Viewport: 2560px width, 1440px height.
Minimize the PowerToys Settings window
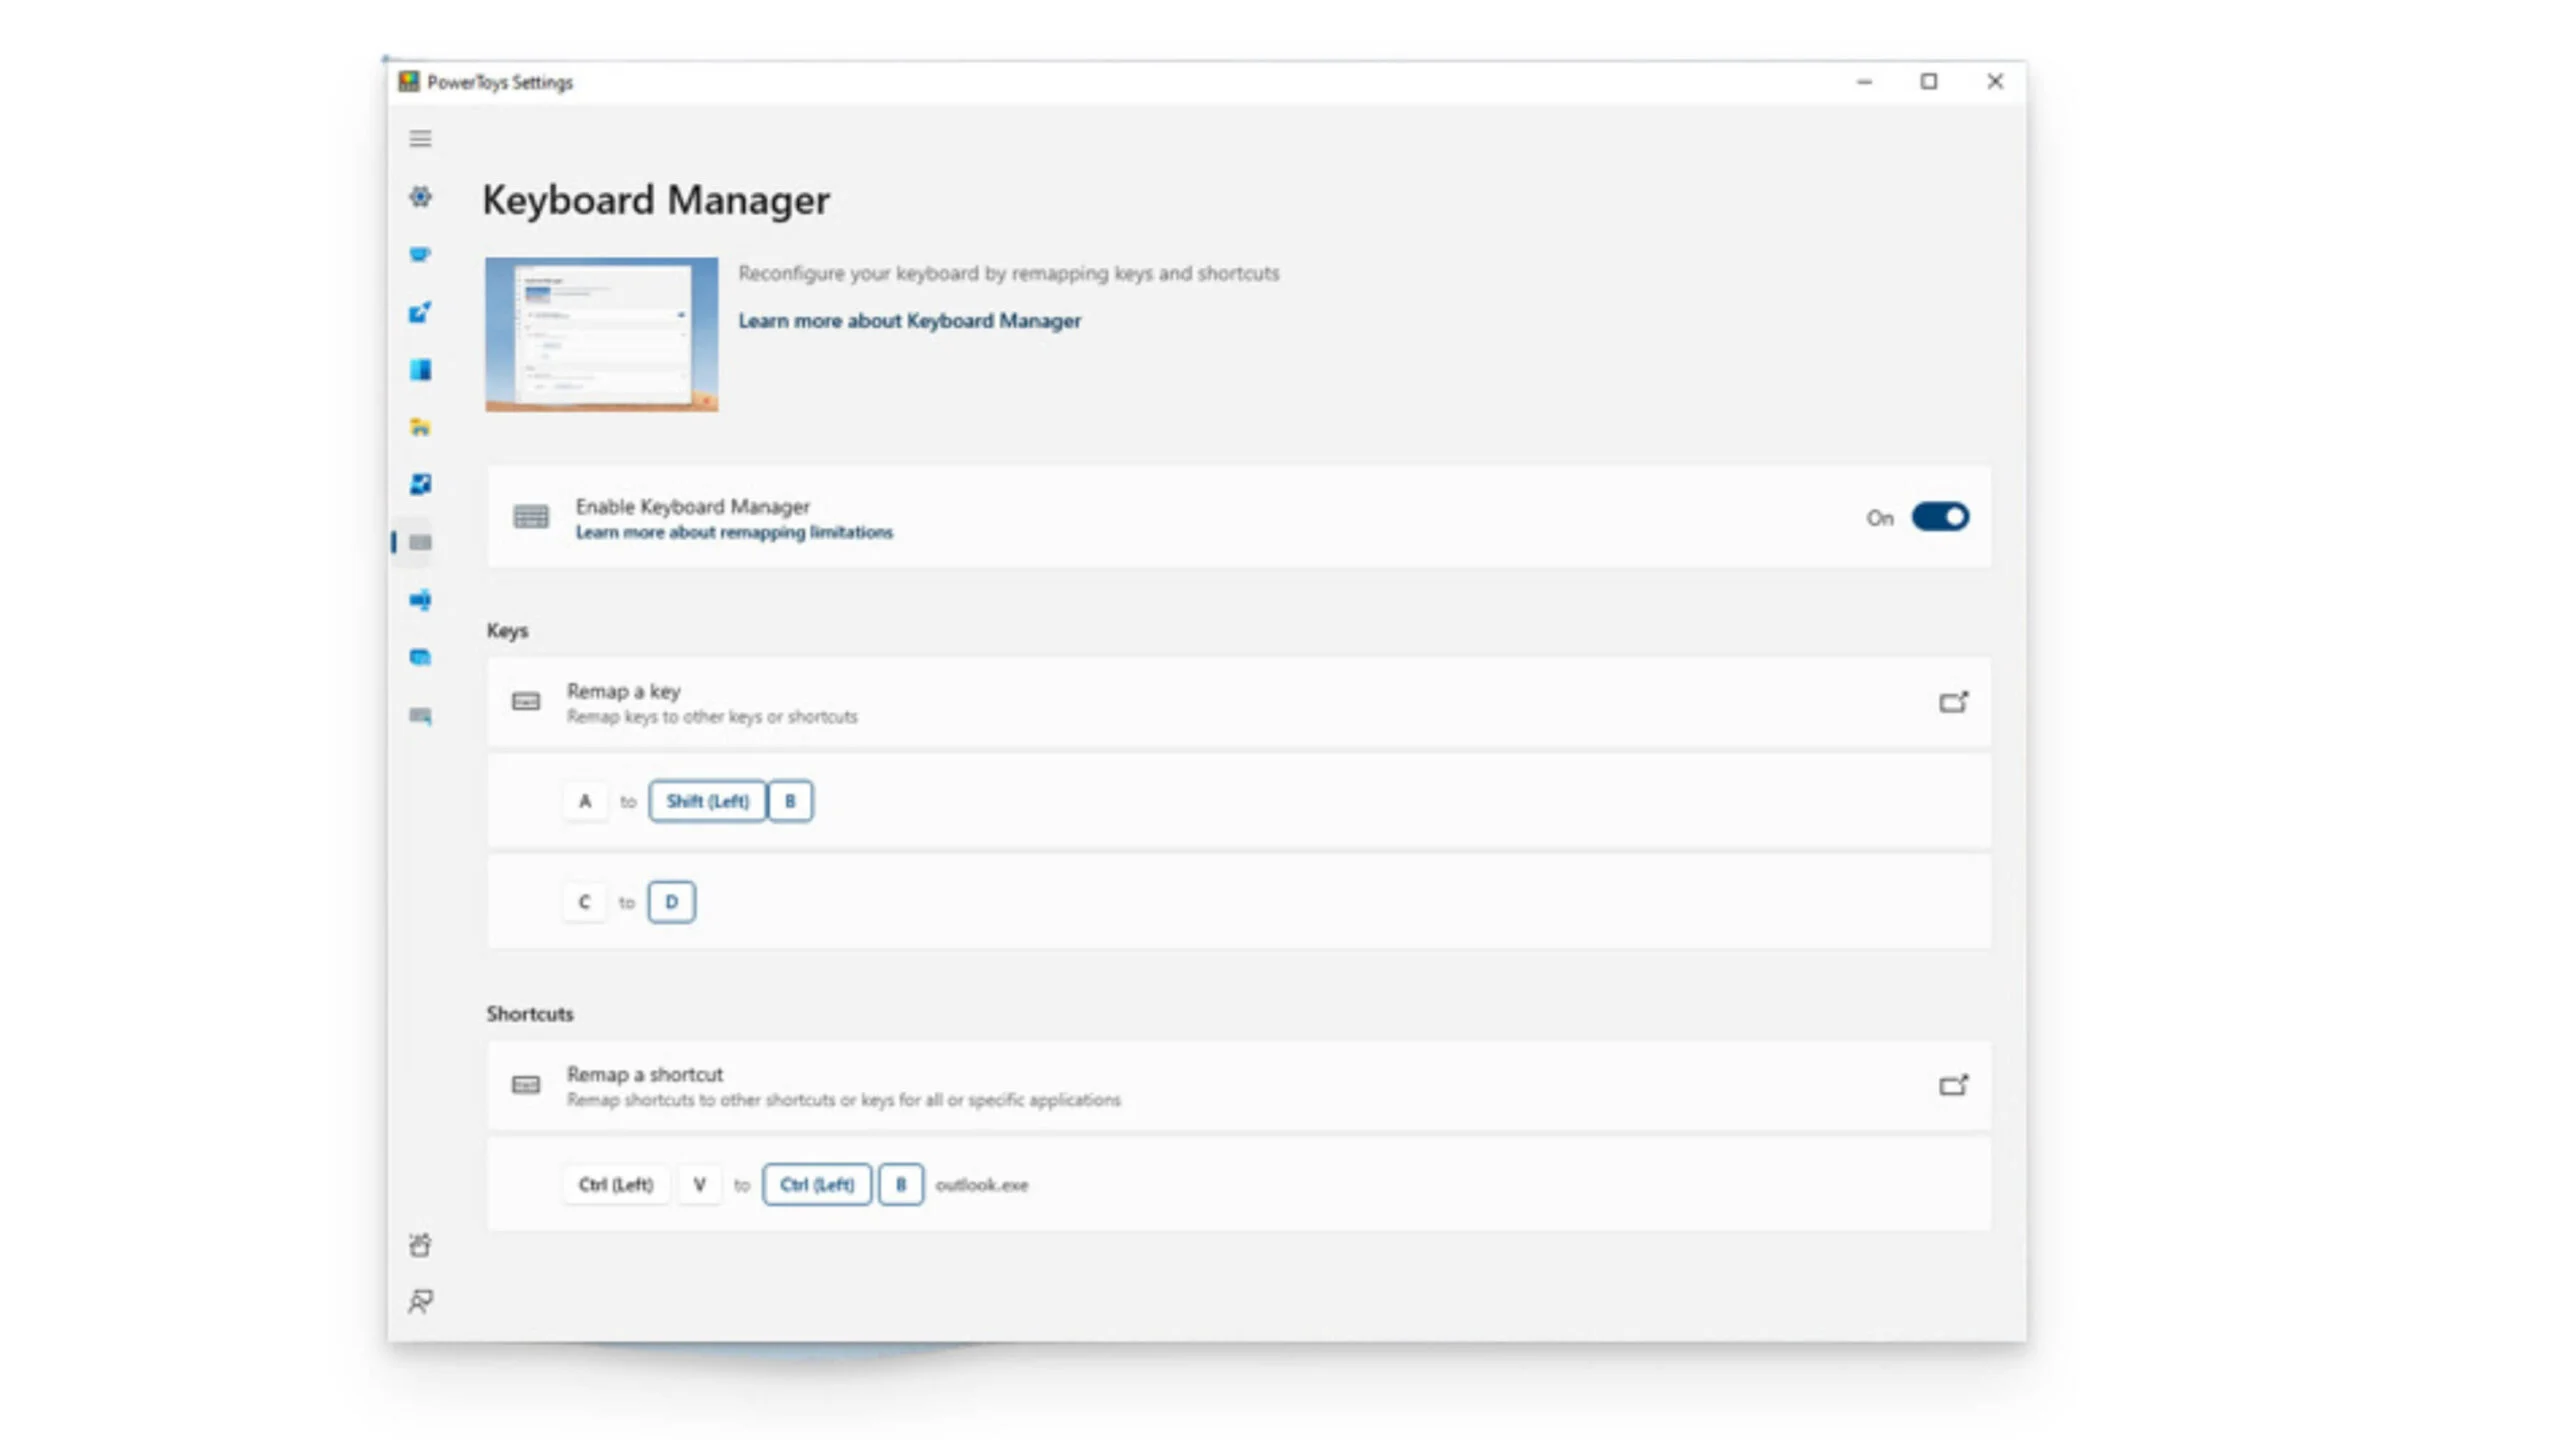[1864, 82]
